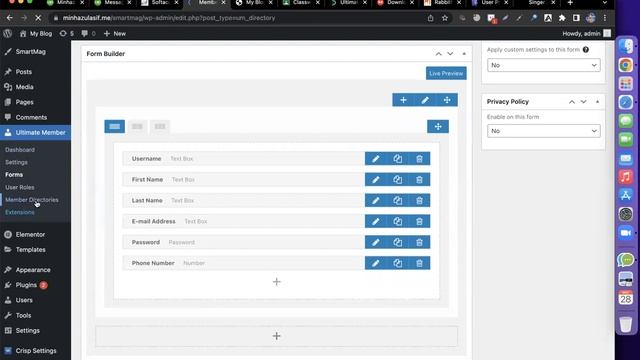Edit the Username field
Viewport: 640px width, 360px height.
pos(376,159)
